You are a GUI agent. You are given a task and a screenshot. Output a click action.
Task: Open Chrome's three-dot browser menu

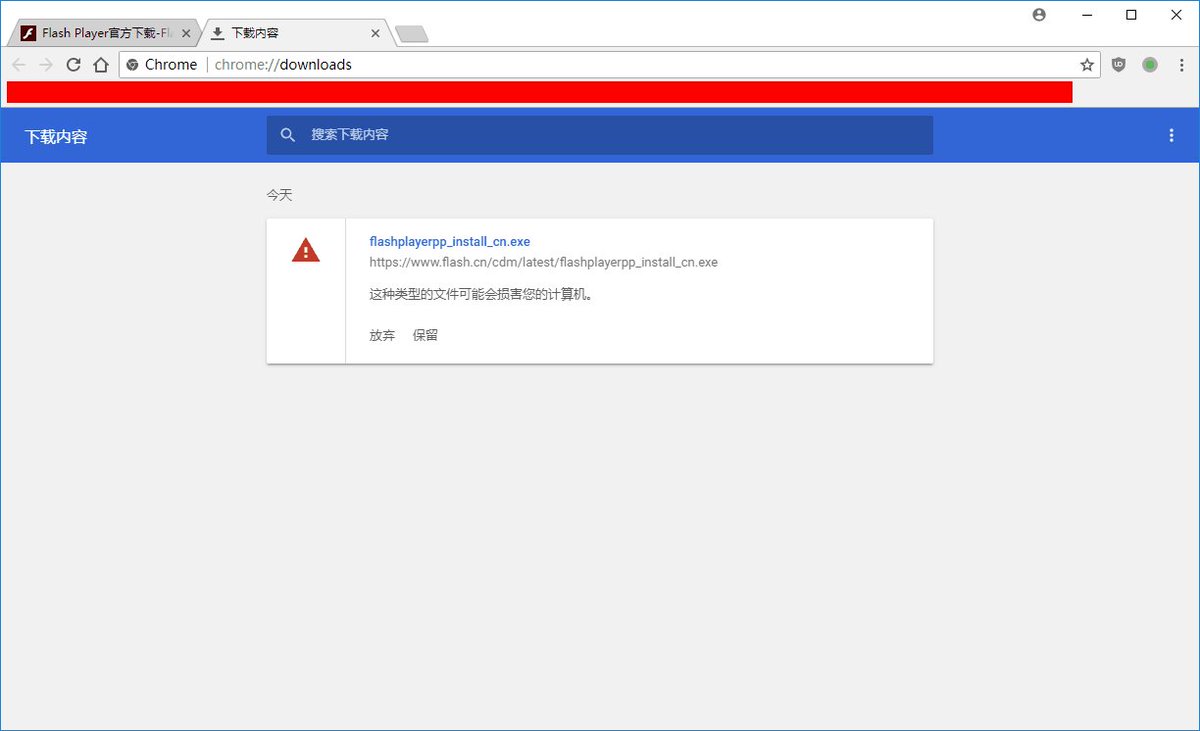pos(1180,64)
